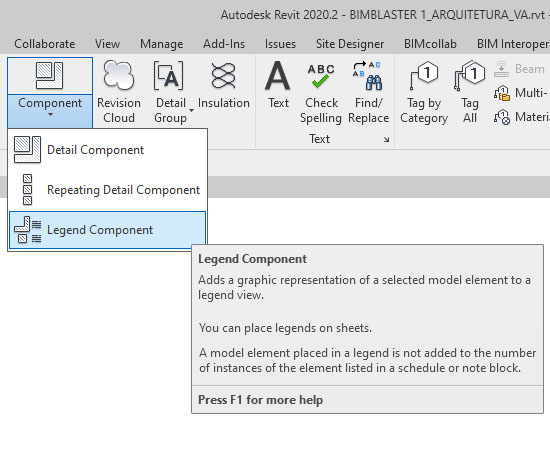The image size is (550, 453).
Task: Switch to the BIMcollab tab
Action: tap(430, 44)
